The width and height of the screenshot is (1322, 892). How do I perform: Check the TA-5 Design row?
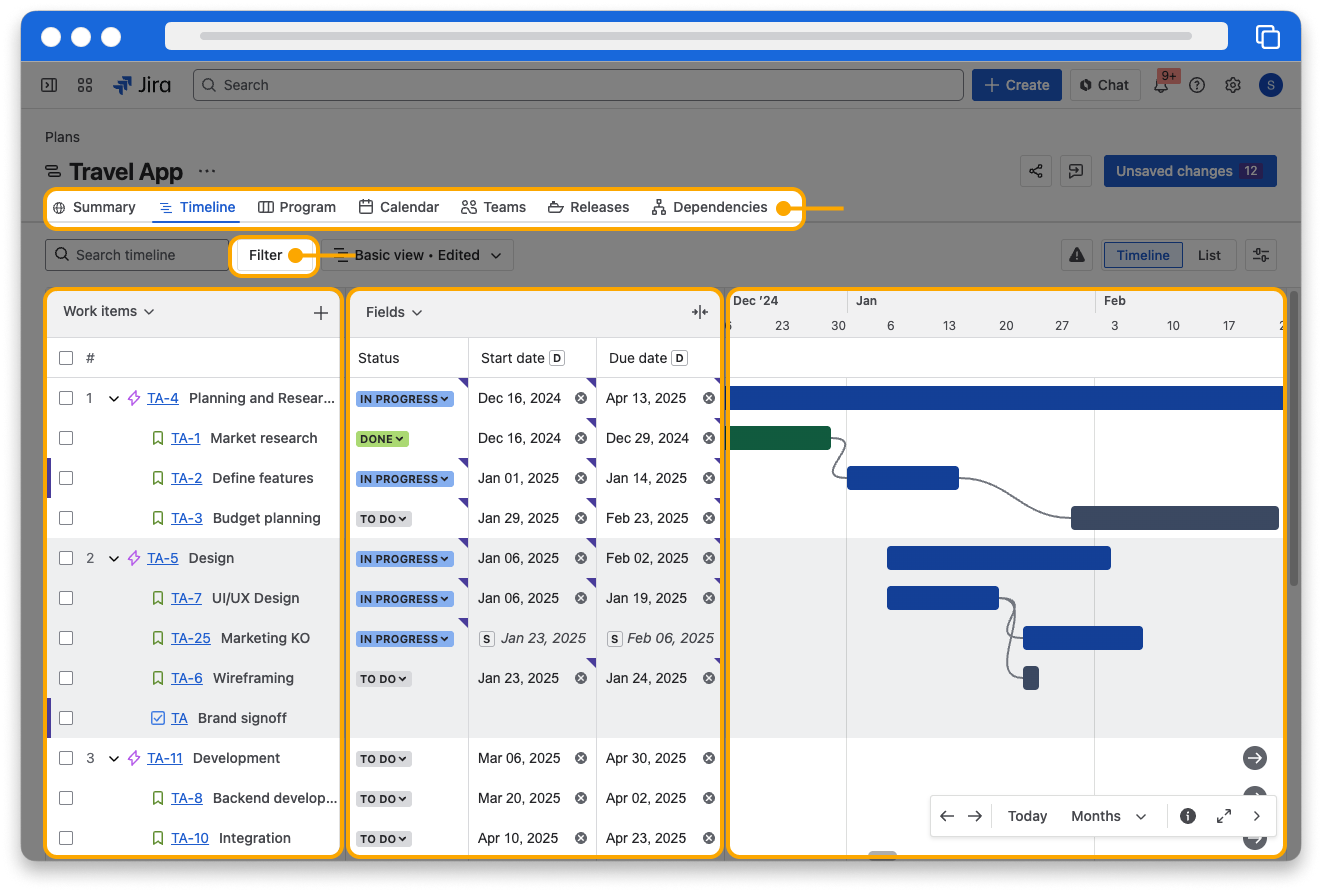point(66,558)
